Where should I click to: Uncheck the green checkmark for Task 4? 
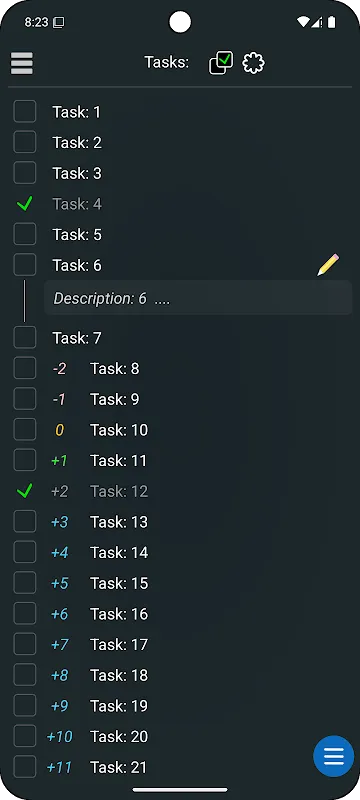click(24, 204)
